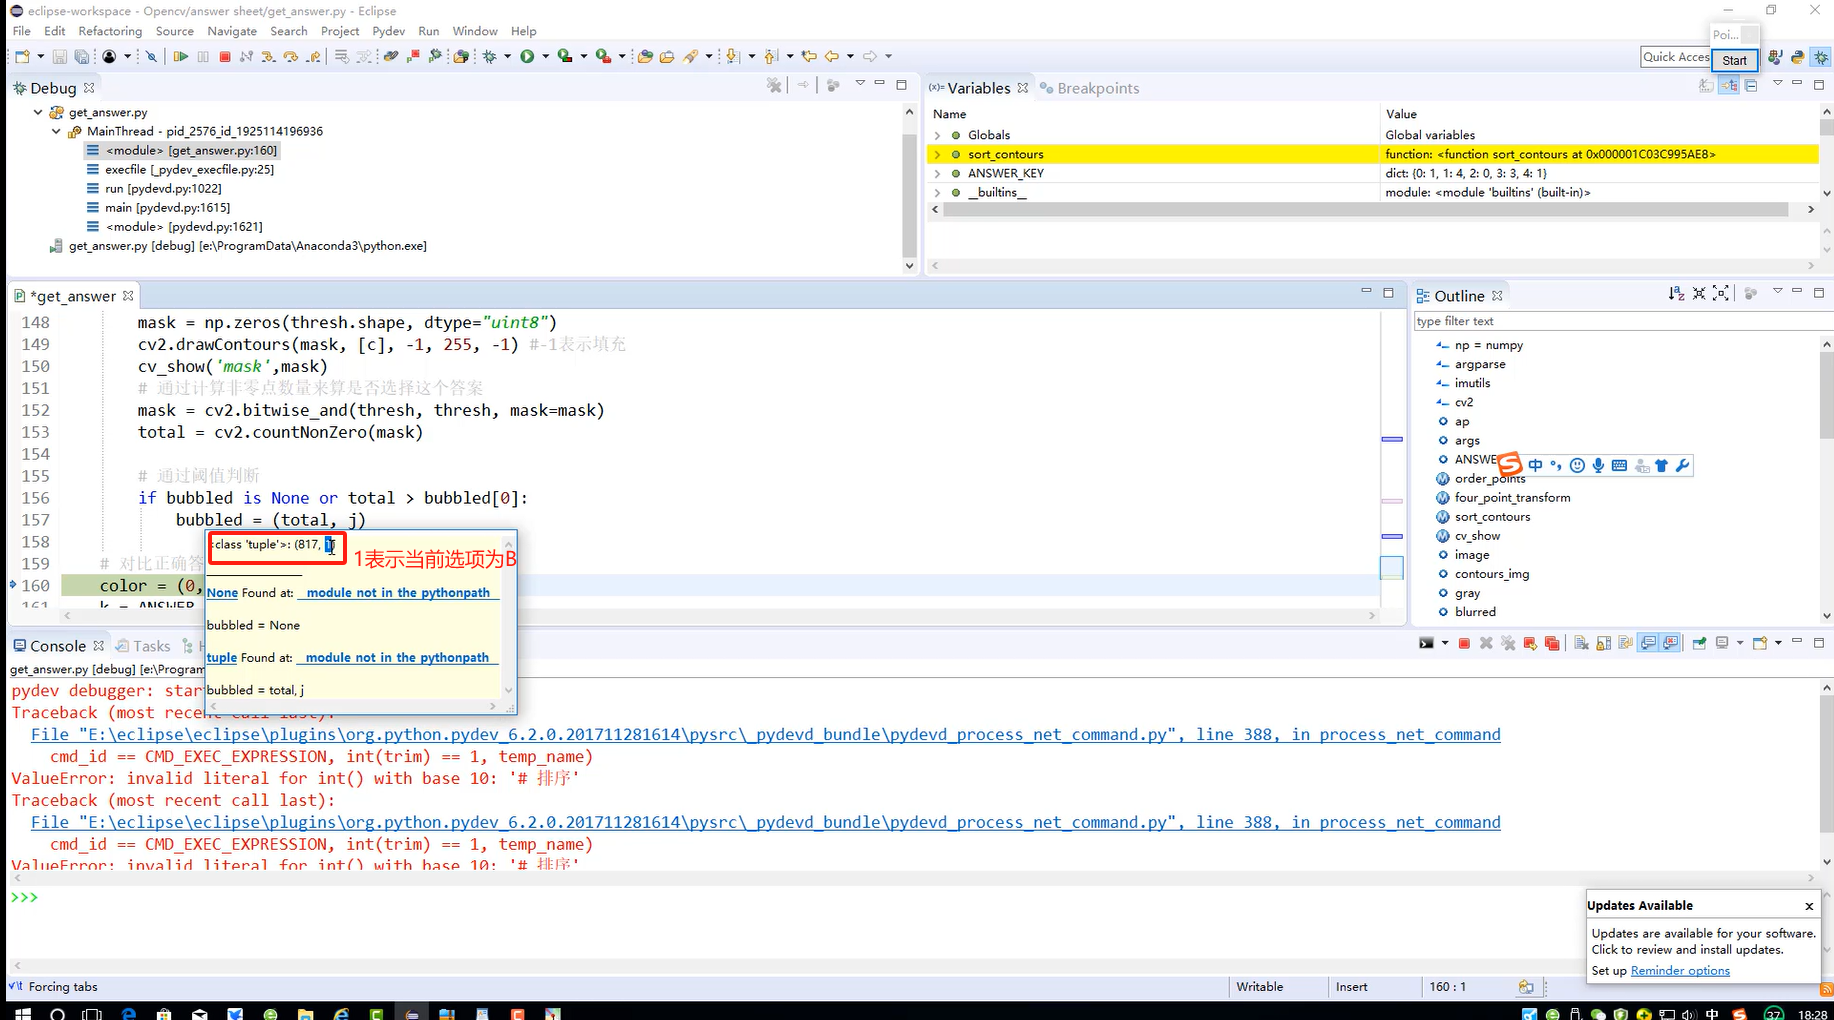Open the Refactoring menu
Screen dimensions: 1834x1020
tap(110, 31)
